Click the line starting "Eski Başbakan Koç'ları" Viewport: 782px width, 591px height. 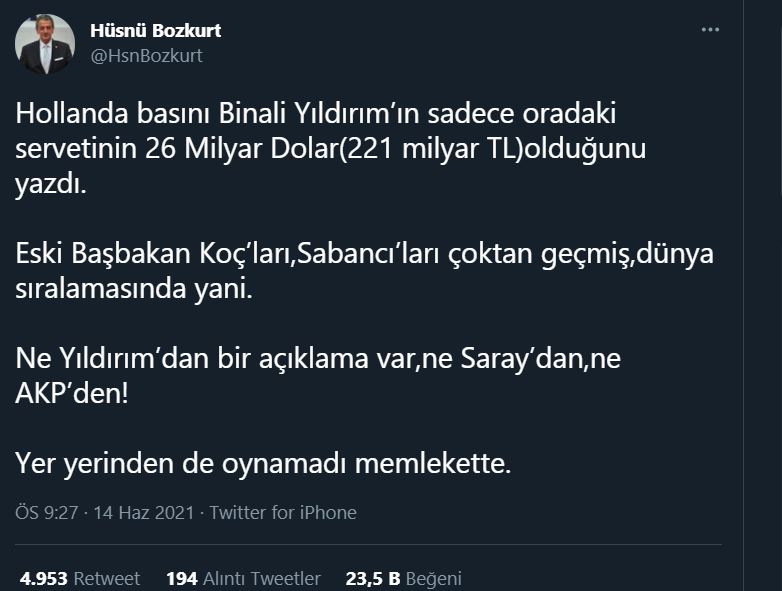click(365, 253)
